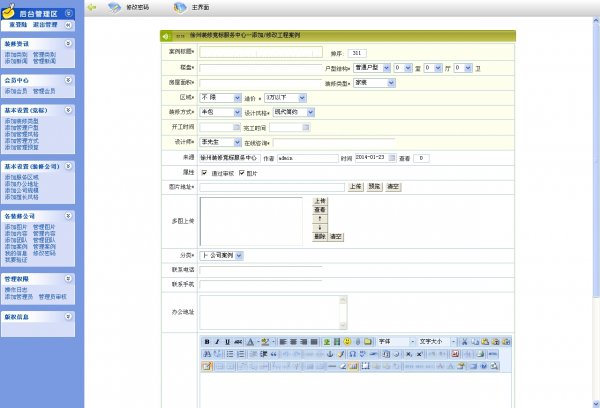Click the yellow back arrow icon

92,7
